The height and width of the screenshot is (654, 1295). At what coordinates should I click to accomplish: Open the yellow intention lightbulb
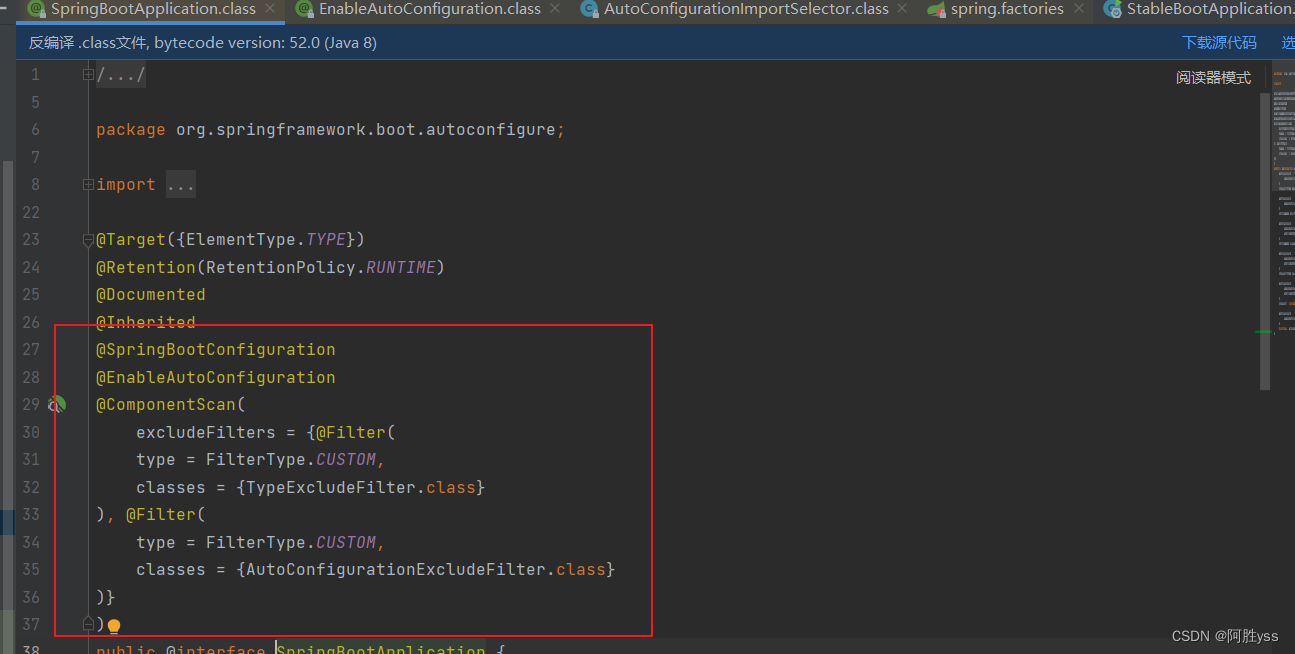[113, 627]
